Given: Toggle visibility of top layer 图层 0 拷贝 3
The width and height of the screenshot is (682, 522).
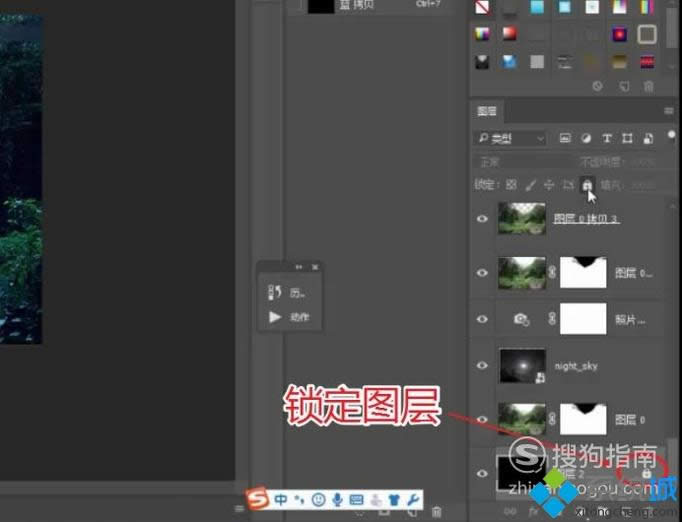Looking at the screenshot, I should click(482, 218).
